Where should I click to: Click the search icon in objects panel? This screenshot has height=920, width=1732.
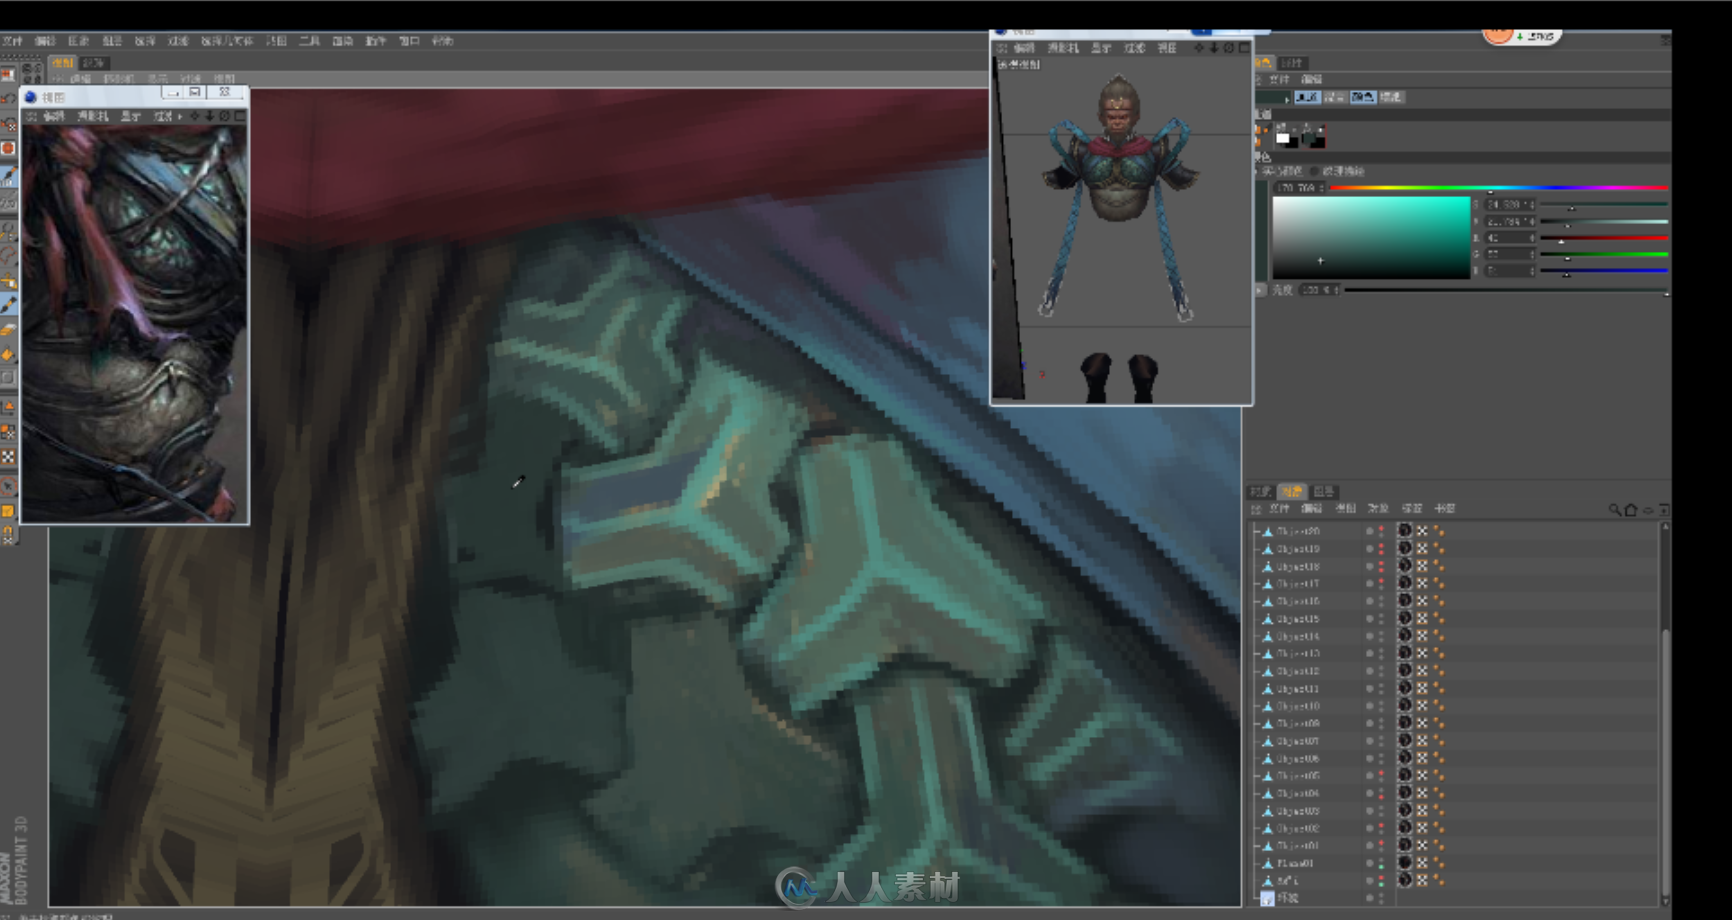pyautogui.click(x=1614, y=510)
